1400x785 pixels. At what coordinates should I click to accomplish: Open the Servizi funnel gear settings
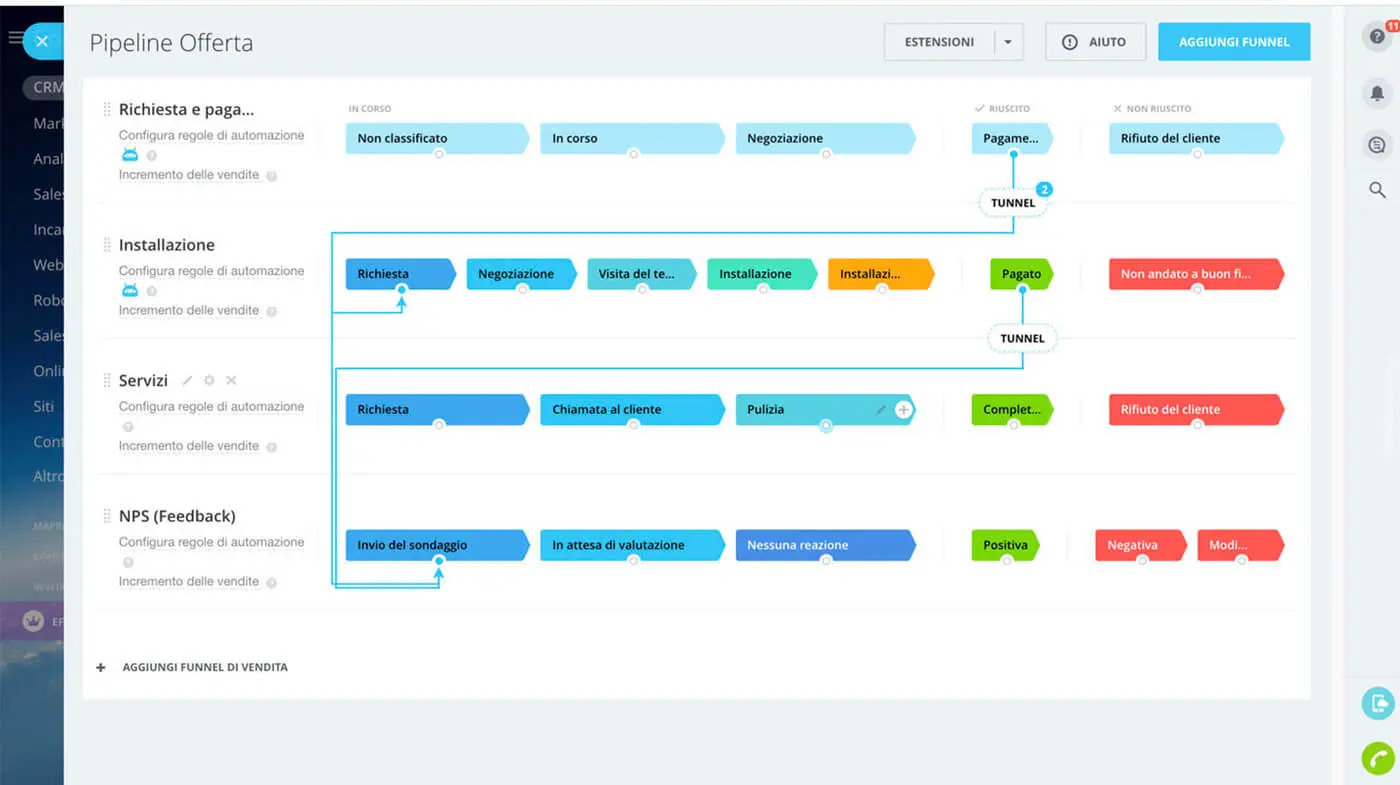tap(209, 381)
